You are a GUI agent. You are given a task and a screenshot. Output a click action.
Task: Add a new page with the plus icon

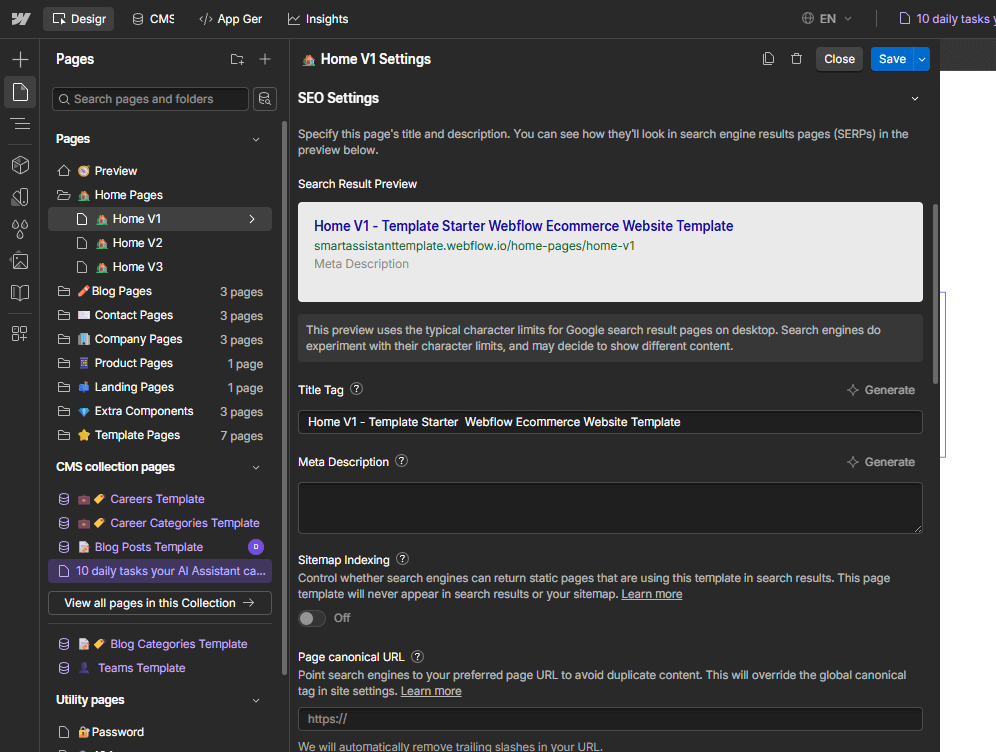[x=265, y=59]
